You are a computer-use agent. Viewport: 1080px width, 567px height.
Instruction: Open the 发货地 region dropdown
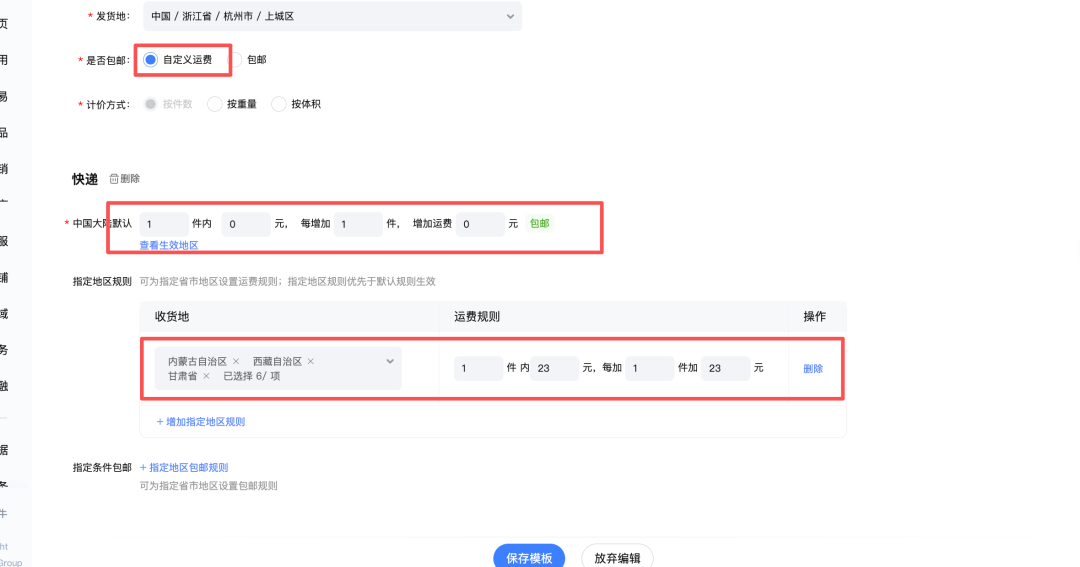click(332, 16)
